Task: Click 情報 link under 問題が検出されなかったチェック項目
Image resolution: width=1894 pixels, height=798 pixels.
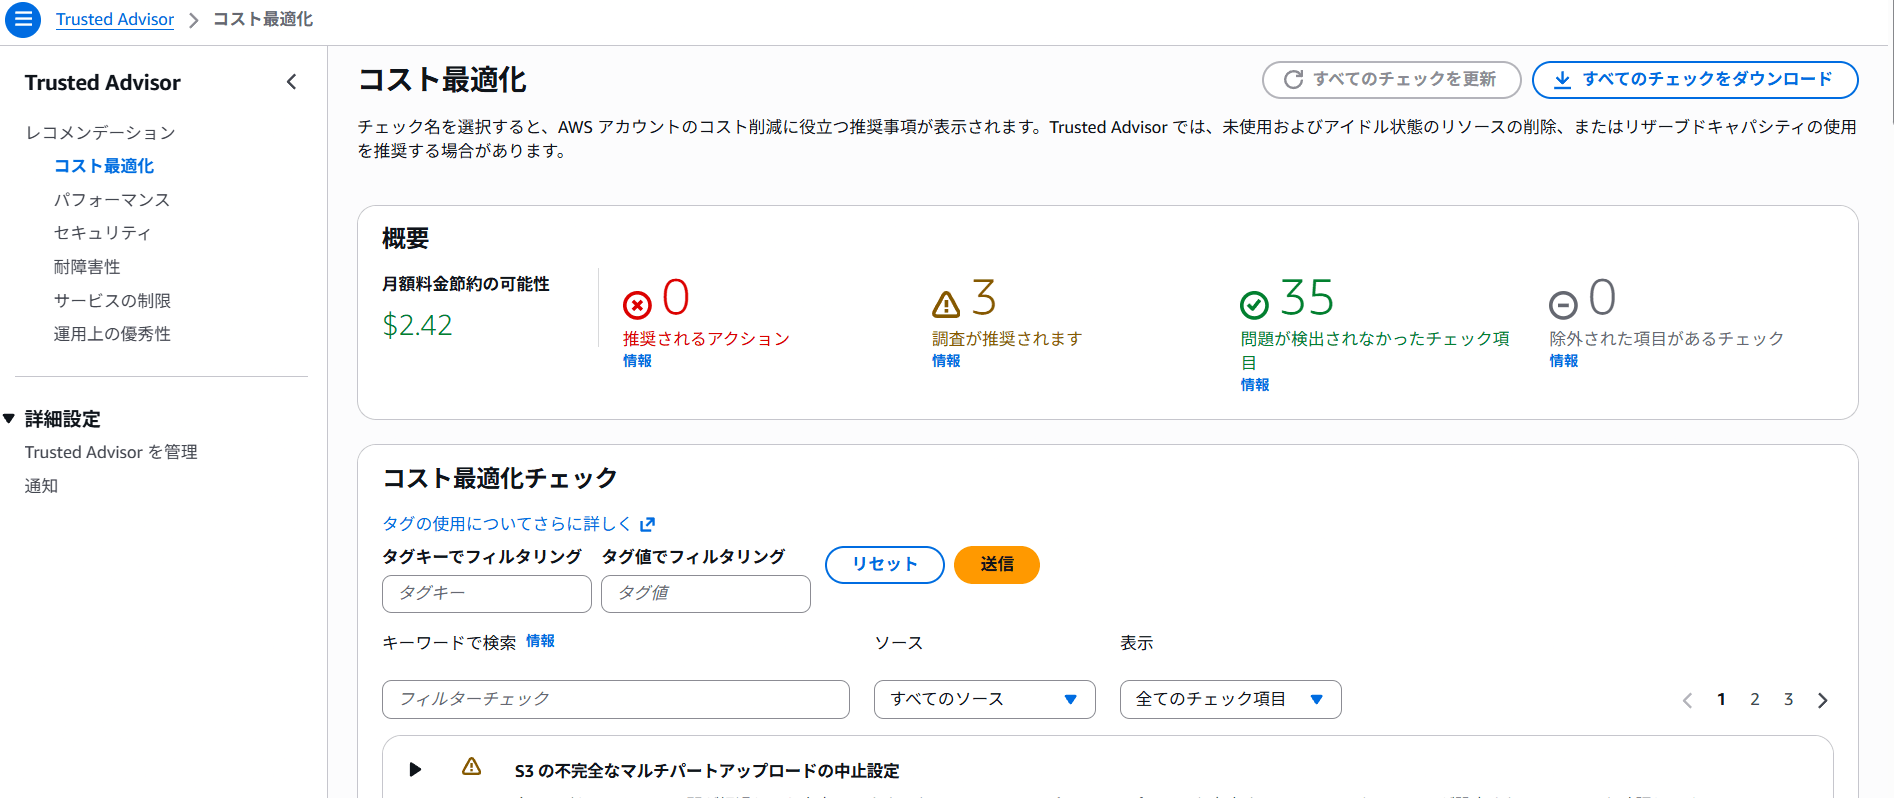Action: pyautogui.click(x=1255, y=385)
